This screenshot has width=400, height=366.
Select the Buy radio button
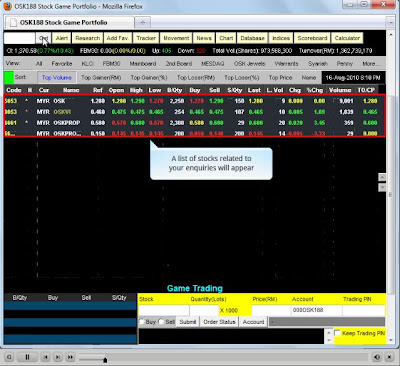click(x=142, y=322)
